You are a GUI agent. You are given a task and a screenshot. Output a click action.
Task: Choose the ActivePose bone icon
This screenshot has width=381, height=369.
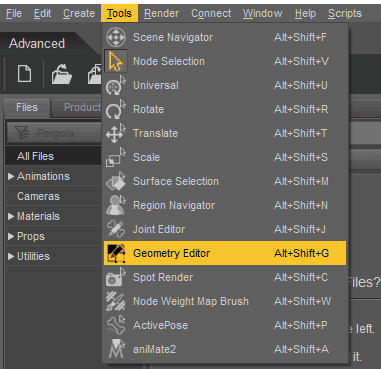pos(116,325)
